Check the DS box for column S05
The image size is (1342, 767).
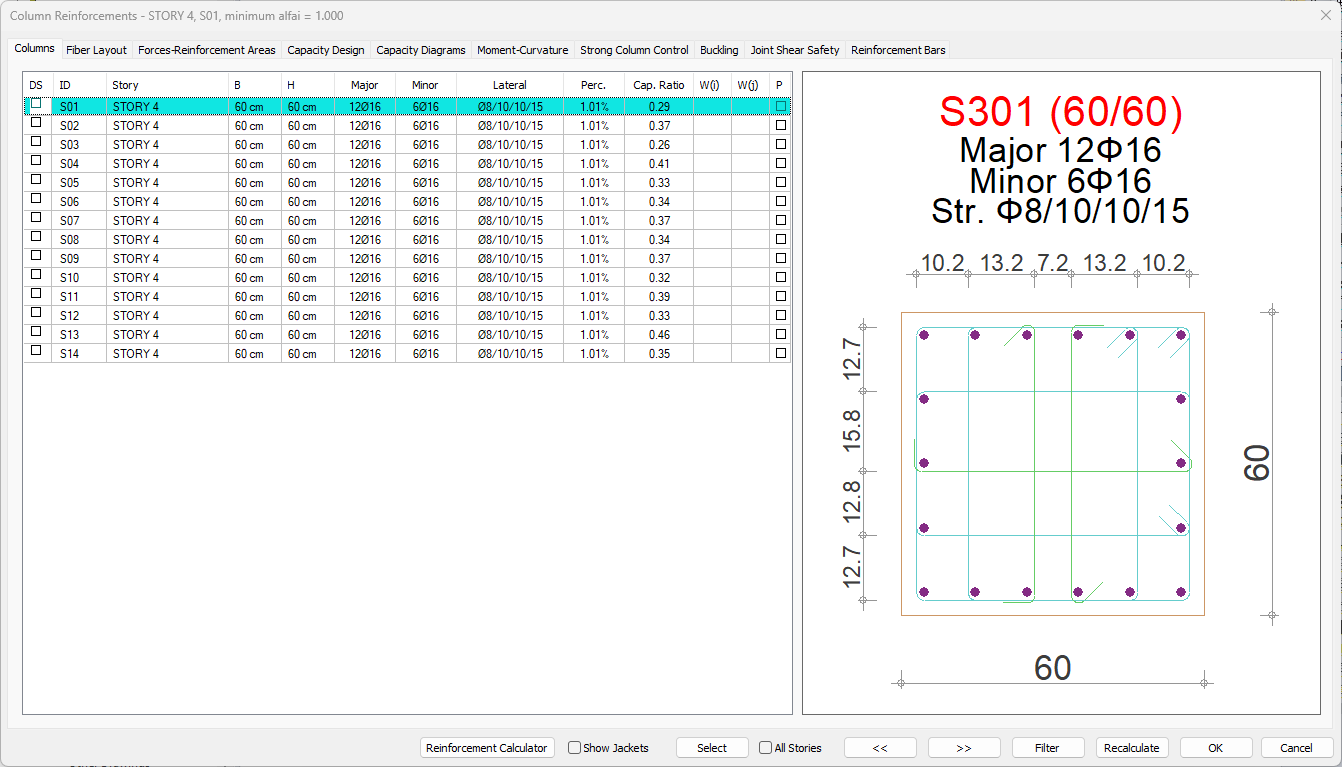coord(37,180)
